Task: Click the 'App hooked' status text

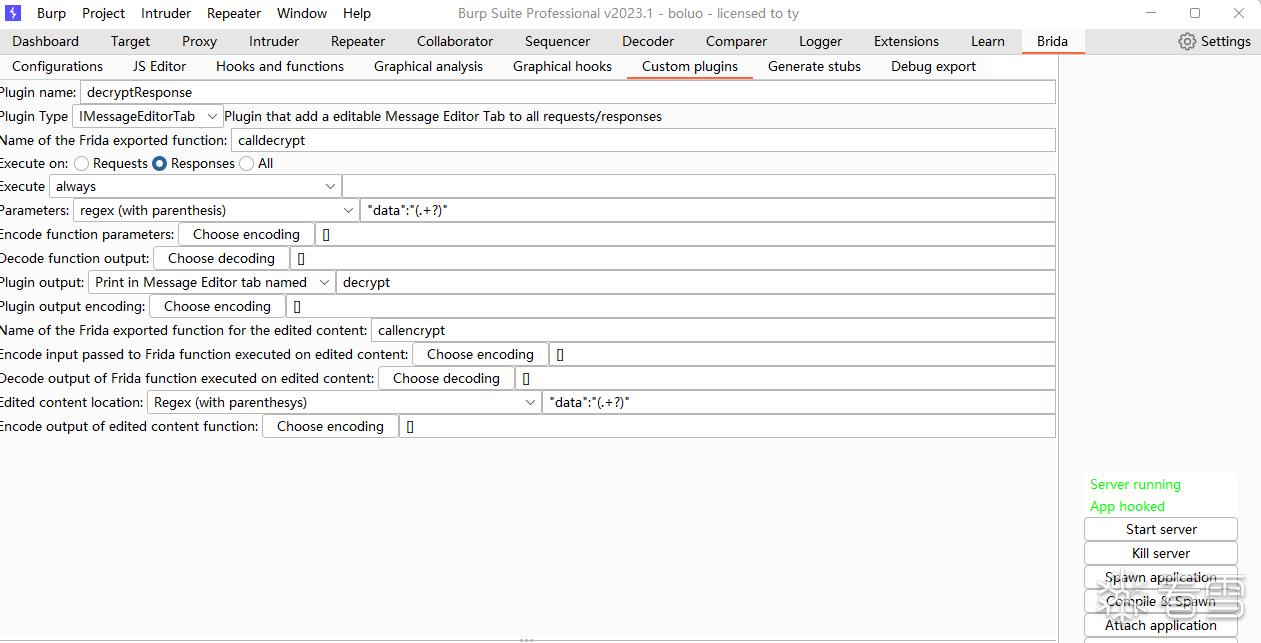Action: tap(1127, 506)
